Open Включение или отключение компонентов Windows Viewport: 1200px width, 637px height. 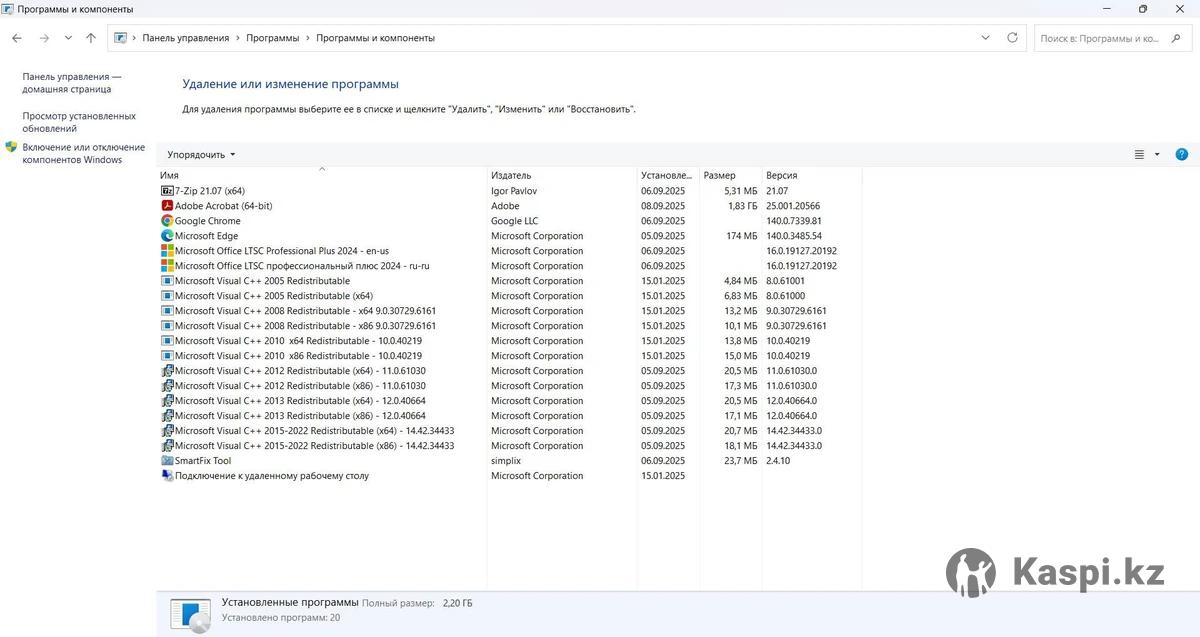coord(83,153)
